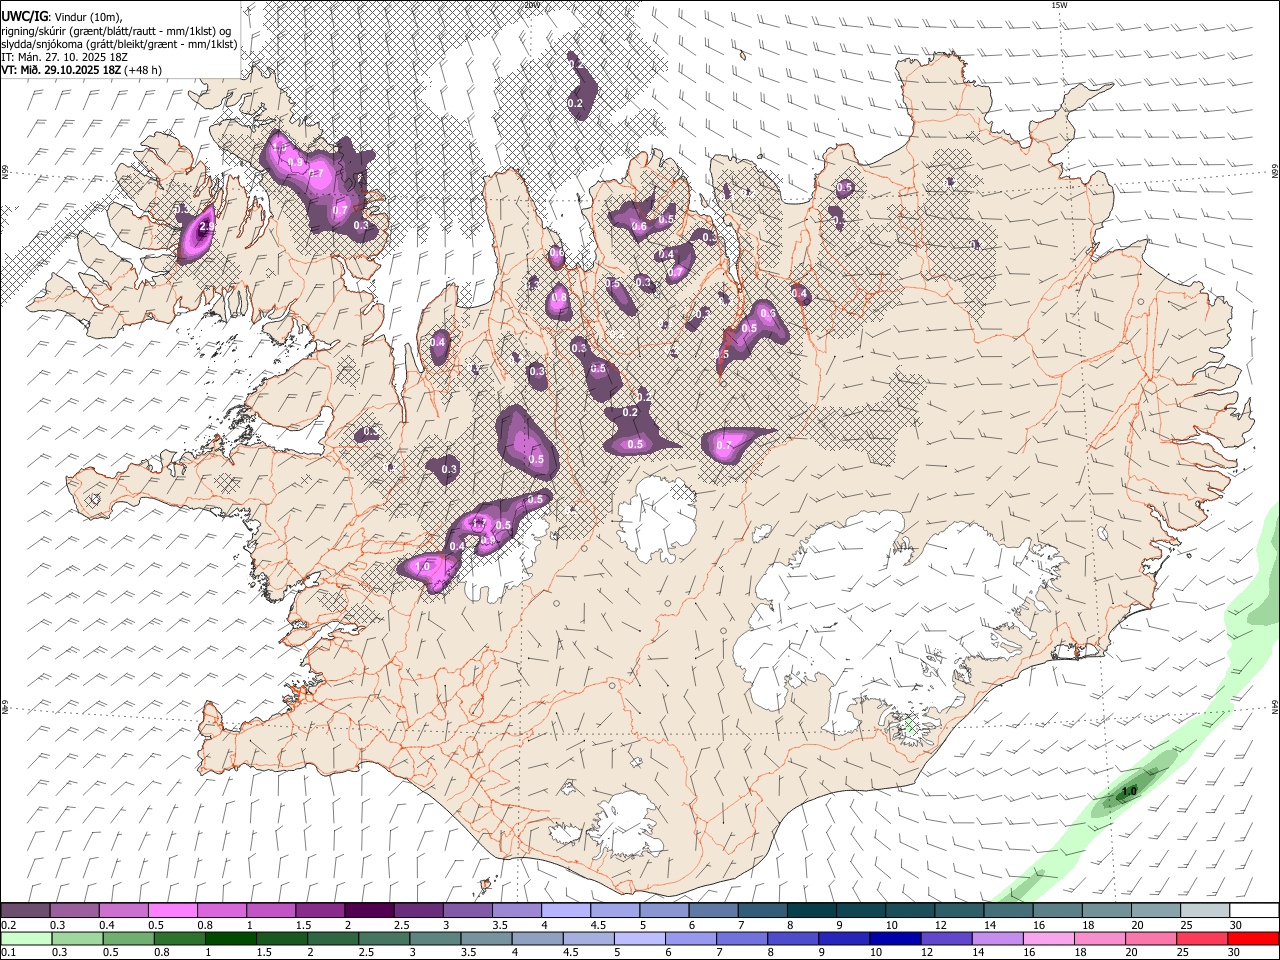Click the UWC/IG title label
1280x960 pixels.
point(24,17)
